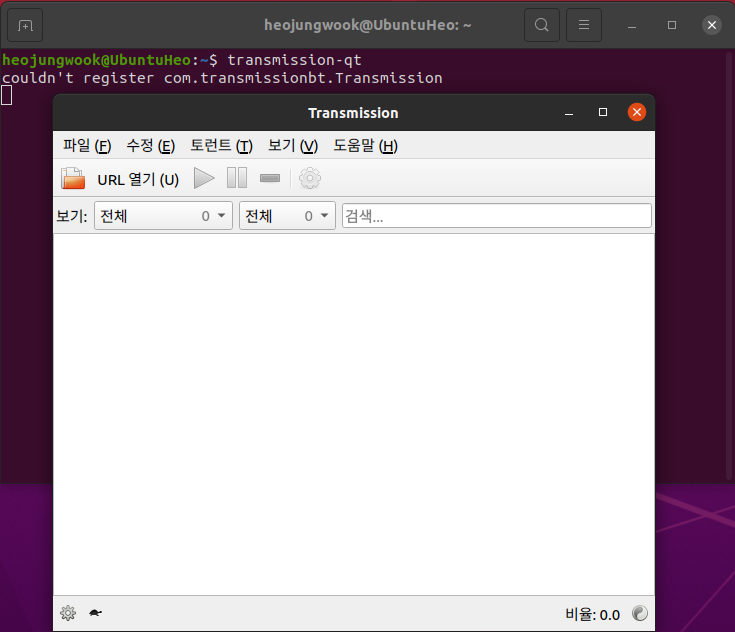Open a torrent file with the folder icon
The width and height of the screenshot is (735, 632).
[x=73, y=179]
